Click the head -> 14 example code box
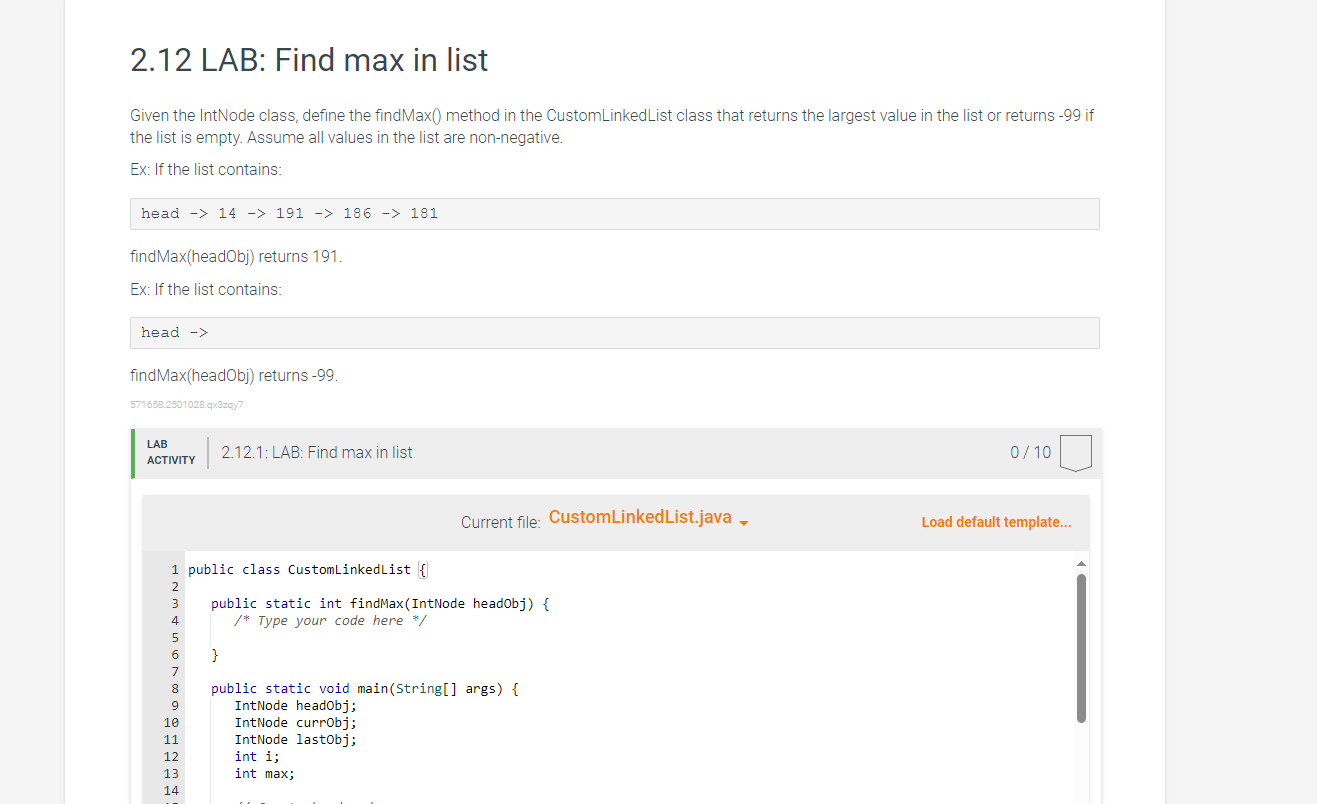The image size is (1317, 804). 614,213
